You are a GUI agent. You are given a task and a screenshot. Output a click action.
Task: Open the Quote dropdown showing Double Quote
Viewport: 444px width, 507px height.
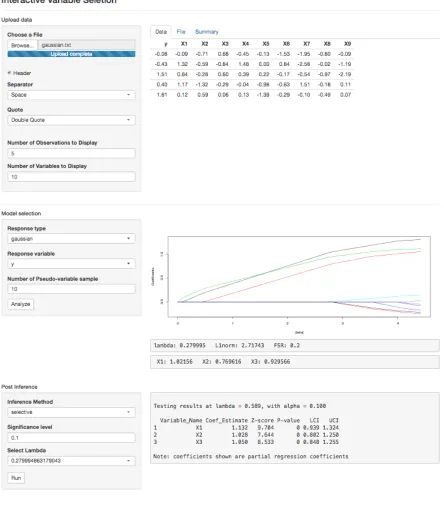pos(71,120)
